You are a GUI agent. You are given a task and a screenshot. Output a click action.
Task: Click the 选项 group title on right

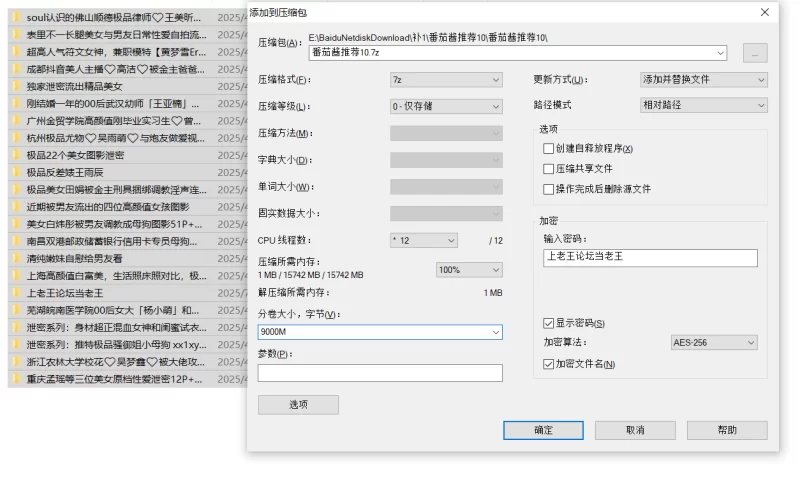(548, 129)
